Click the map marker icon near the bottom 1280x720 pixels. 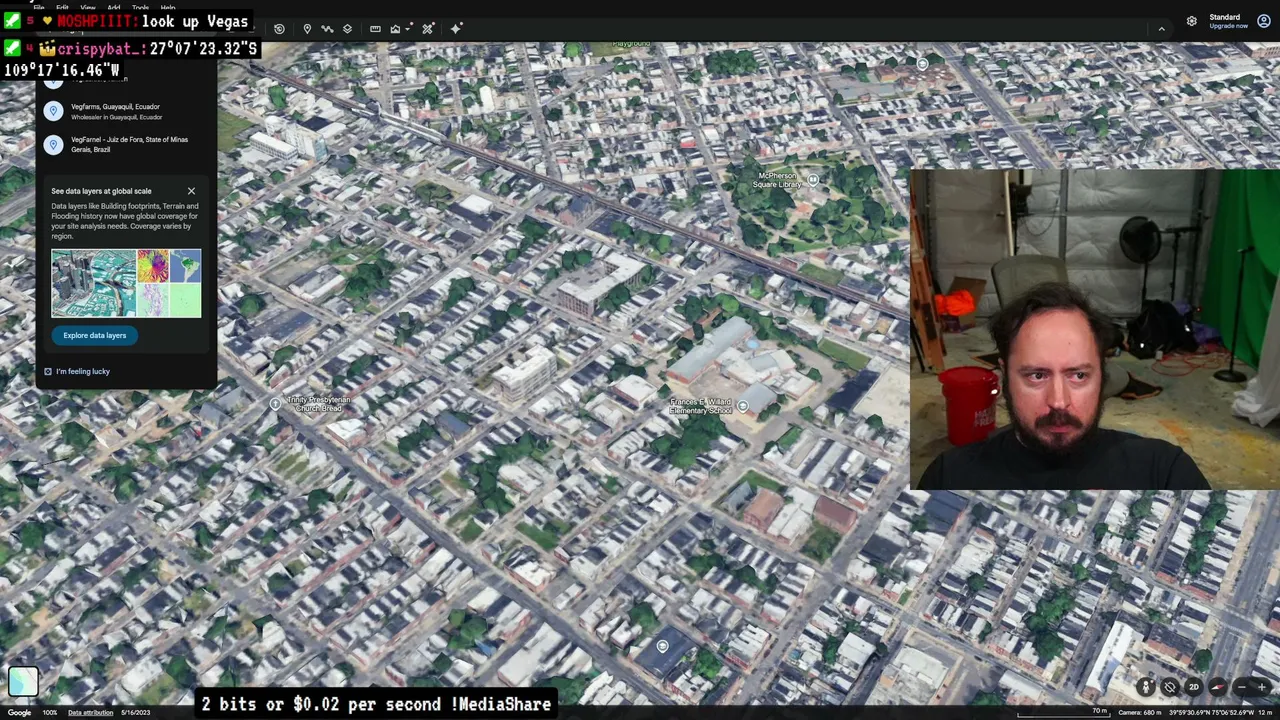[662, 646]
